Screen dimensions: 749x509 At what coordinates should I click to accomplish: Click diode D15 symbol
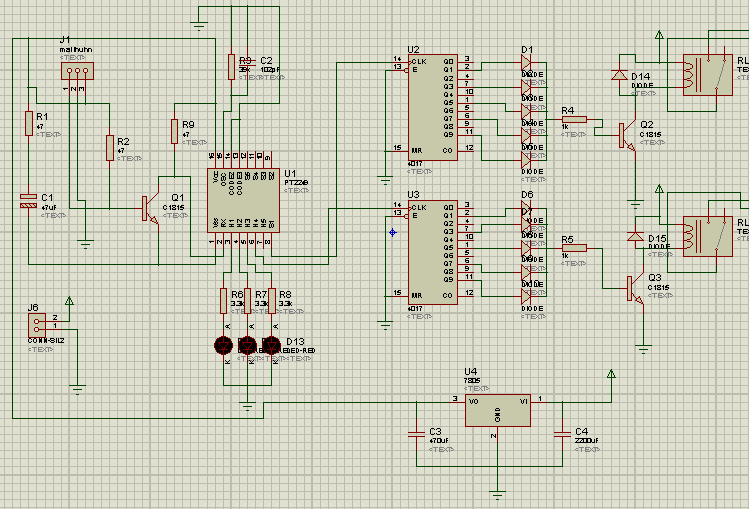(635, 237)
